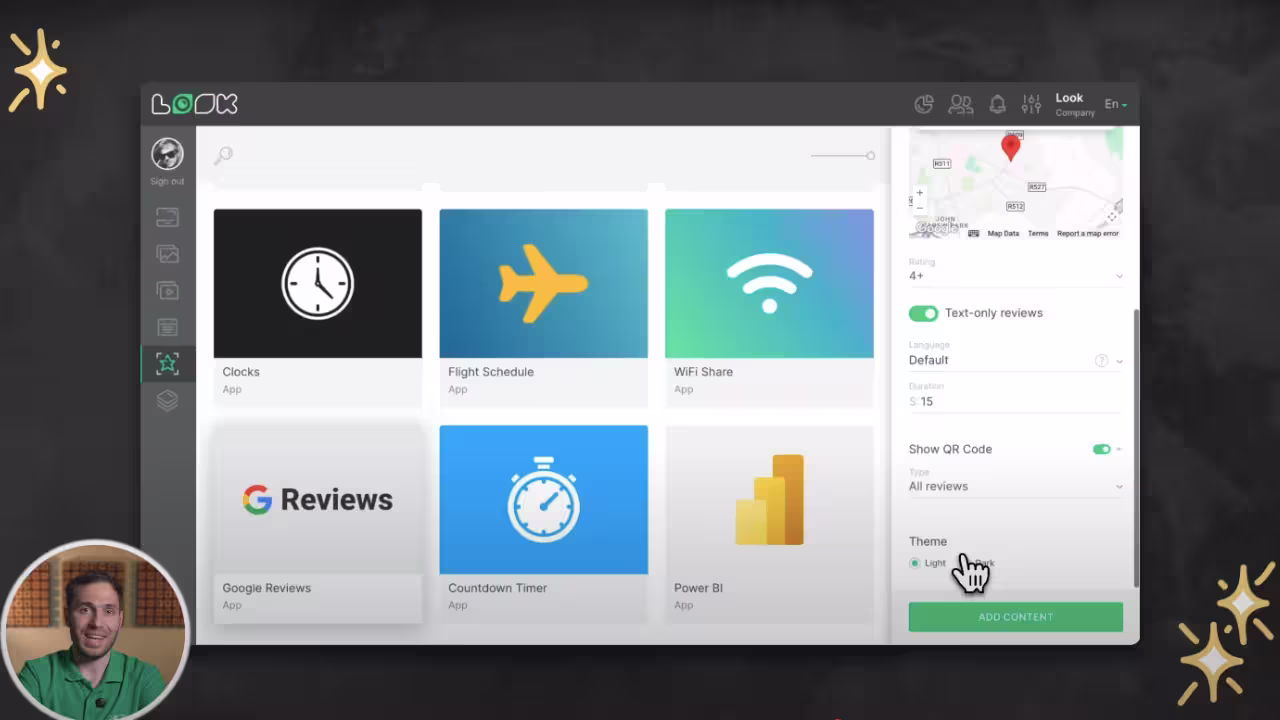Open the Layers stack icon in the sidebar
1280x720 pixels.
pos(167,400)
